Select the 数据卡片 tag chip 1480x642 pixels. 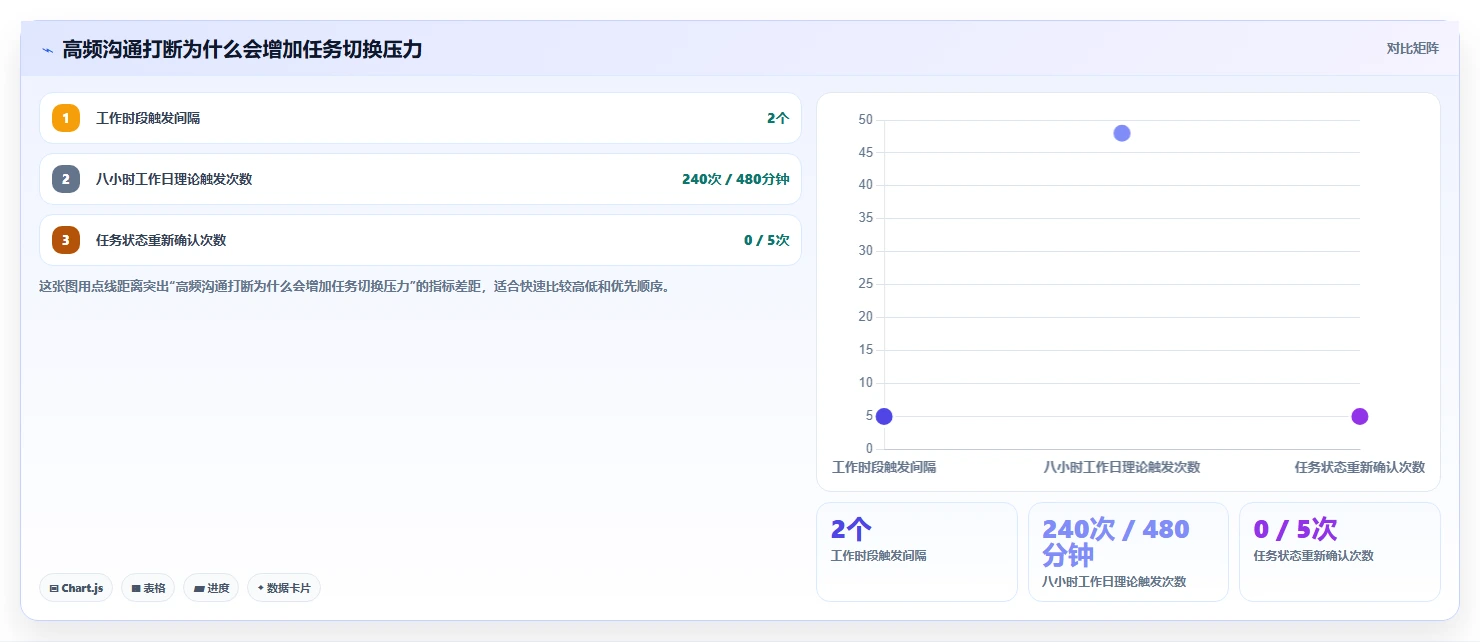[284, 588]
